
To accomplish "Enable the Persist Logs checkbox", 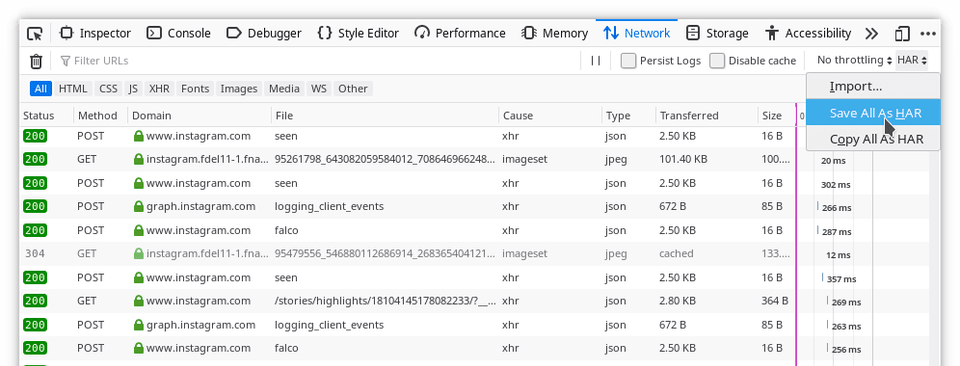I will tap(628, 61).
